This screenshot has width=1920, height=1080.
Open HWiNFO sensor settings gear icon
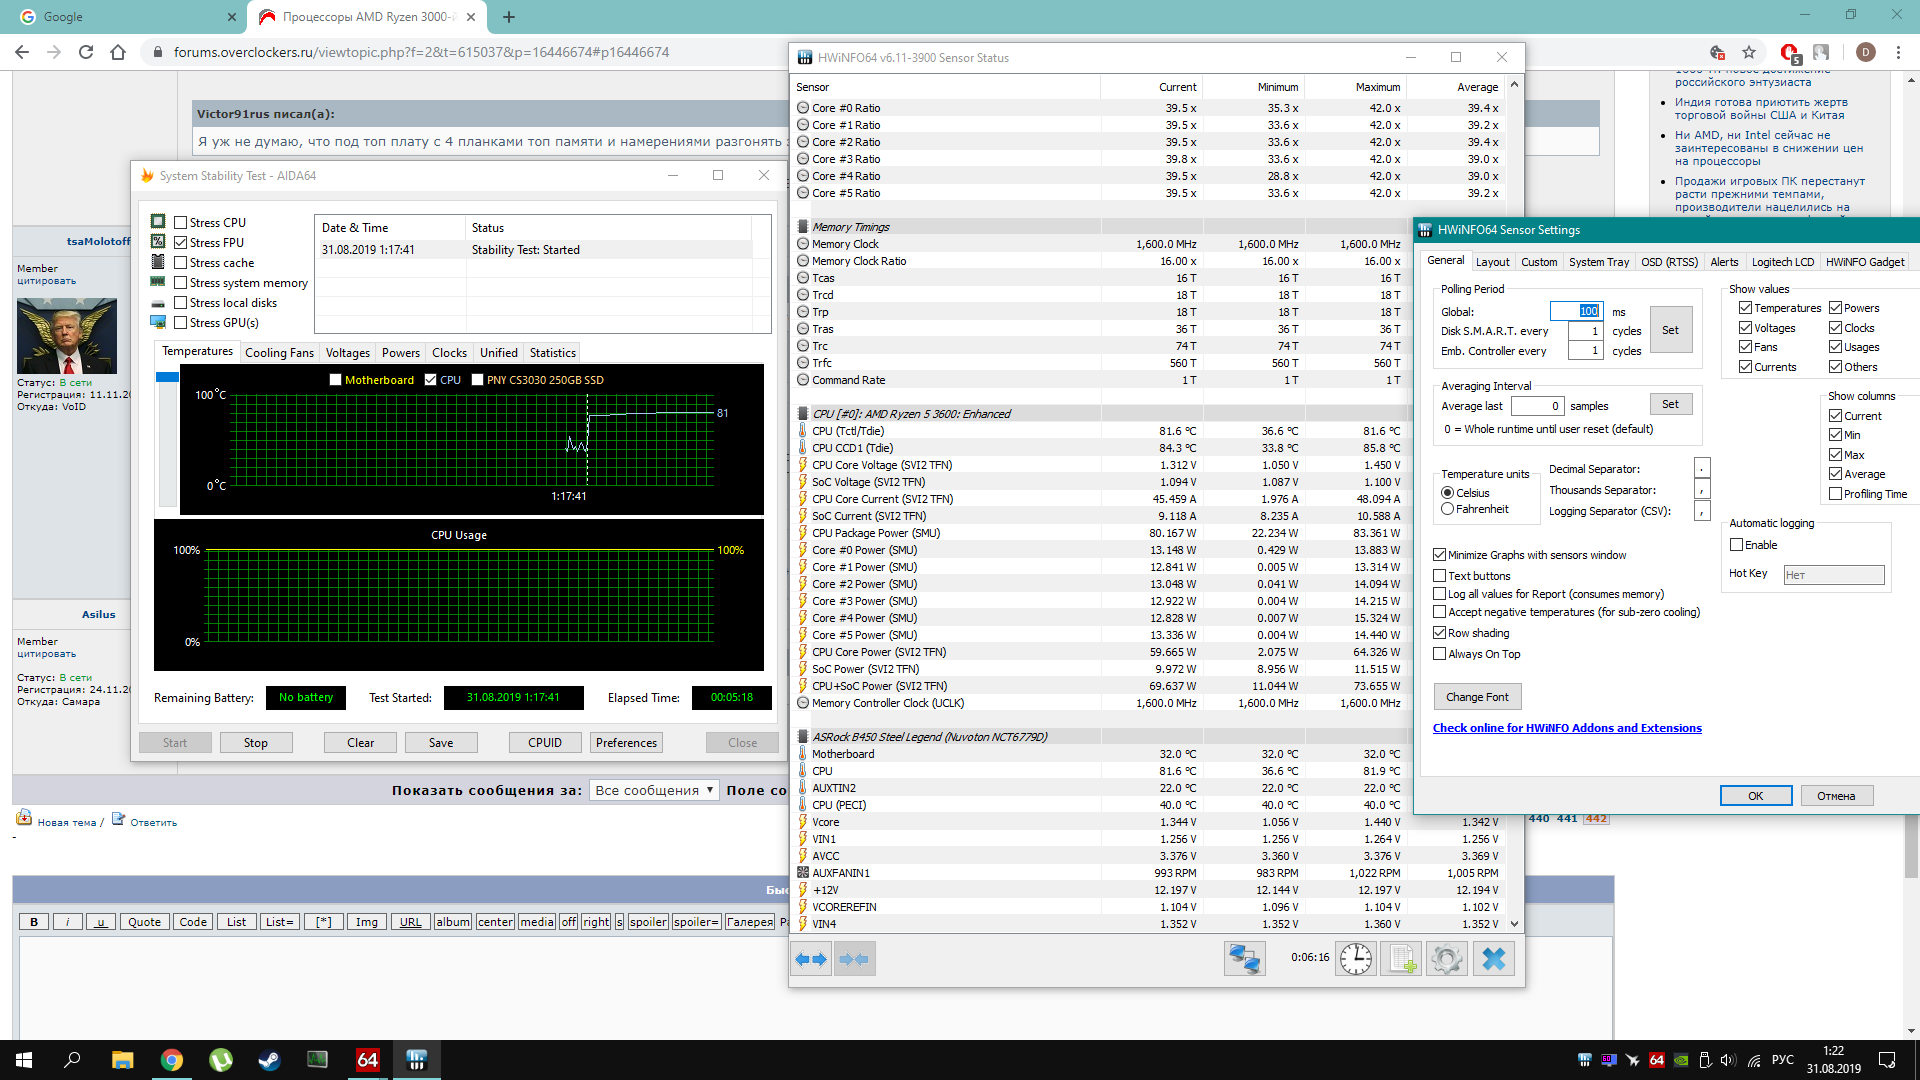coord(1446,959)
